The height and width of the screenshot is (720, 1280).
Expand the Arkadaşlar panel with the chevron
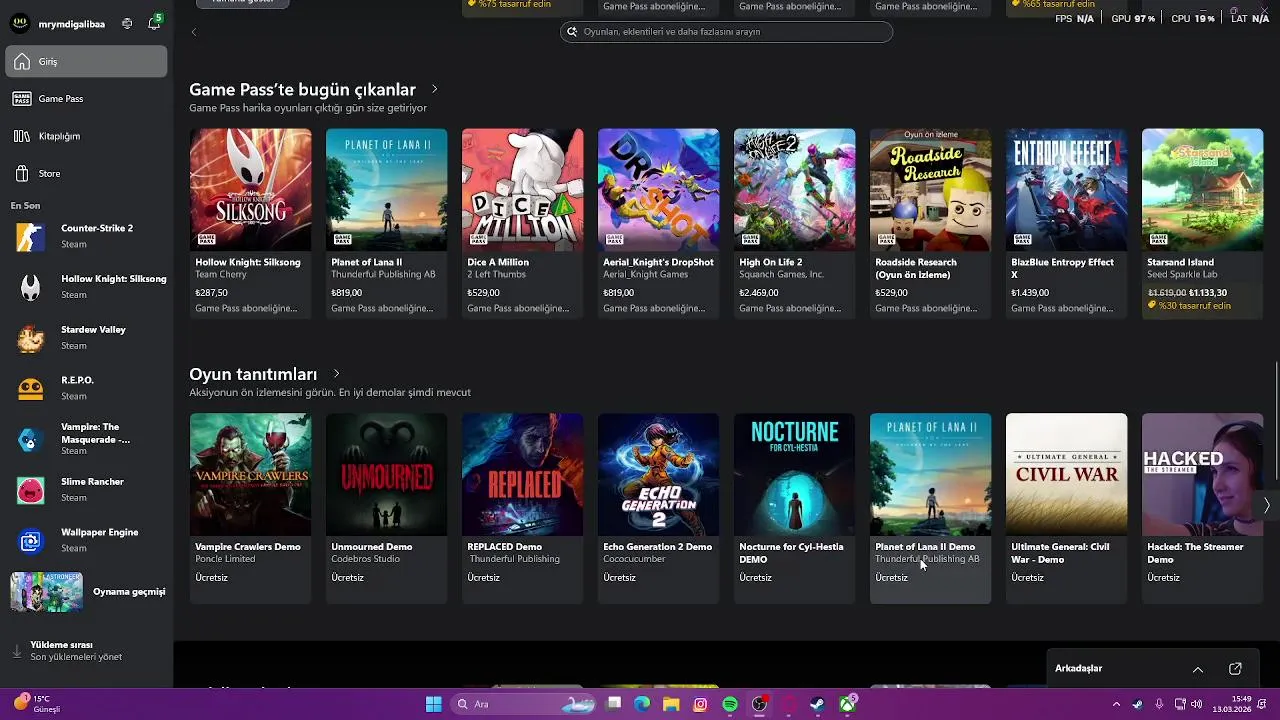tap(1197, 669)
